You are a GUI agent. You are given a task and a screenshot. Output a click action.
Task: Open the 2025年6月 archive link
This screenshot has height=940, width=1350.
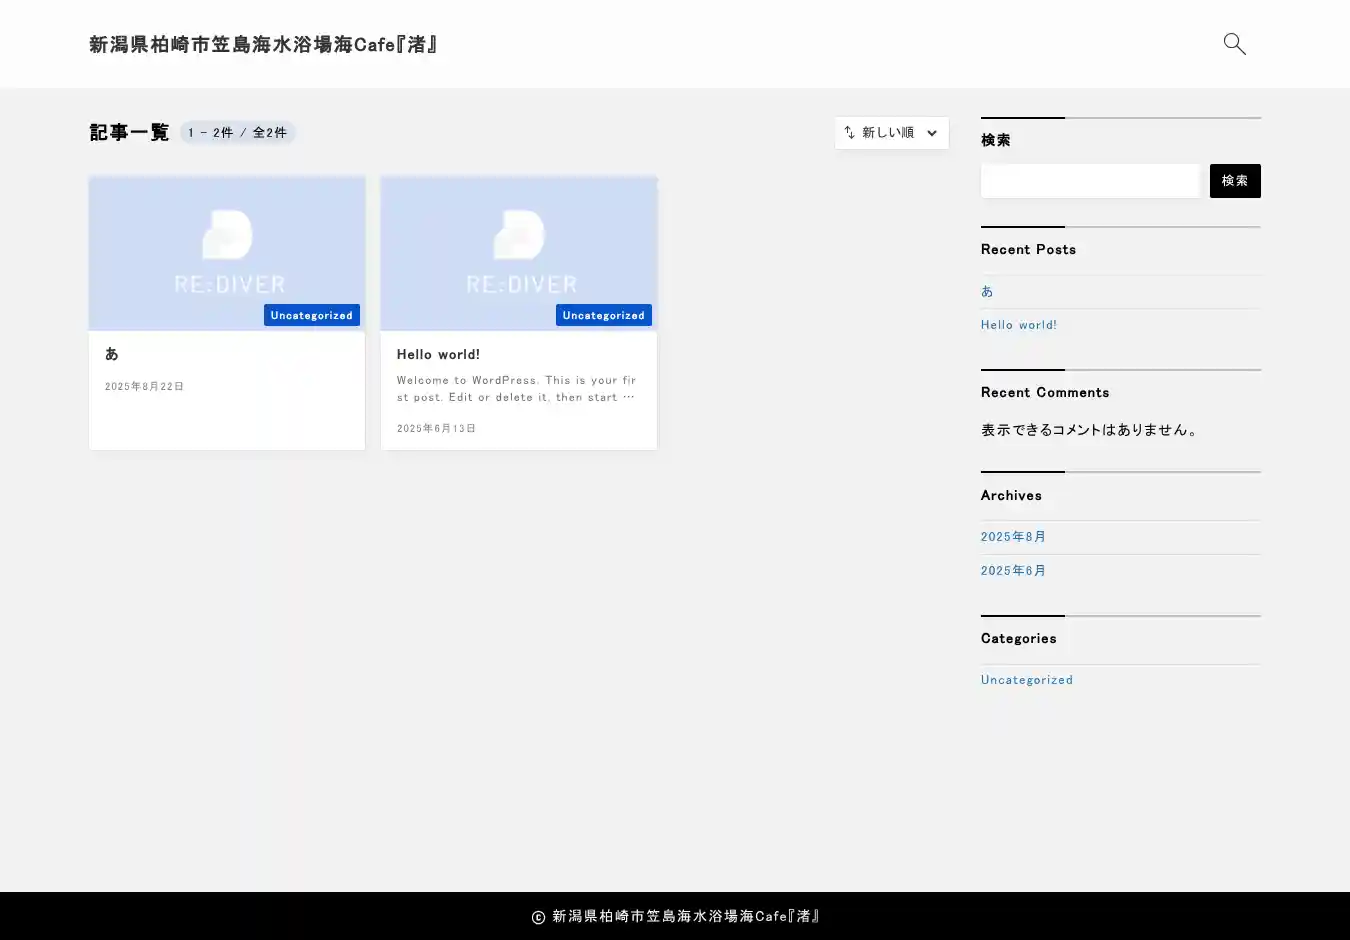coord(1013,571)
